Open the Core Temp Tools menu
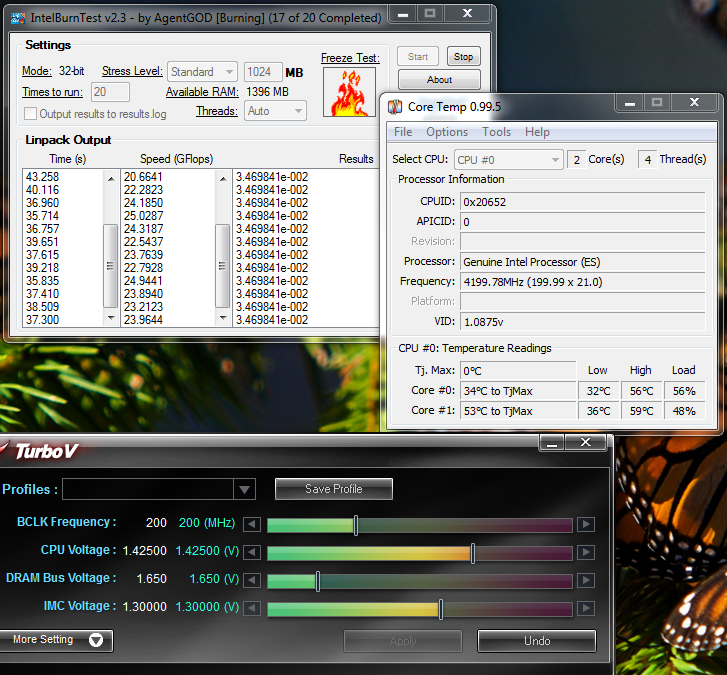Viewport: 727px width, 675px height. pos(496,132)
